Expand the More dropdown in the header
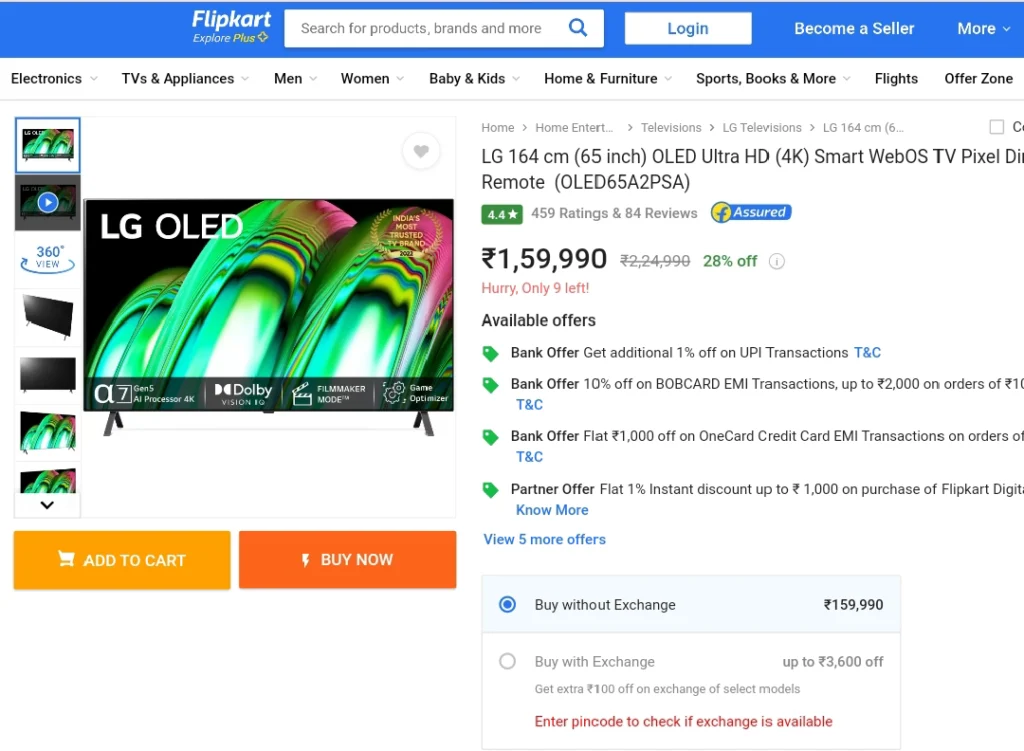Viewport: 1024px width, 751px height. point(983,28)
